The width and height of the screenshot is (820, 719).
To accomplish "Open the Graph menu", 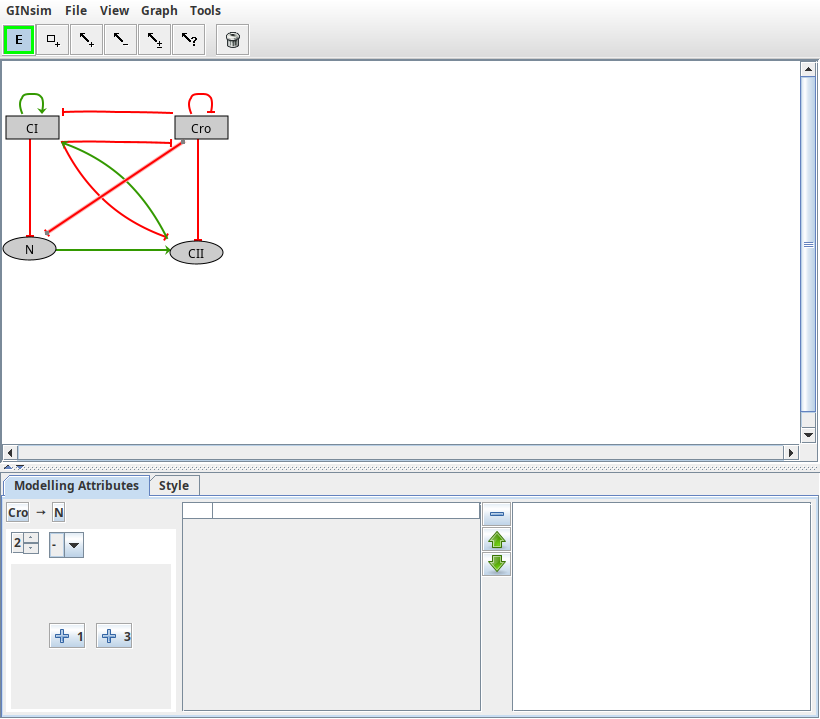I will coord(159,10).
